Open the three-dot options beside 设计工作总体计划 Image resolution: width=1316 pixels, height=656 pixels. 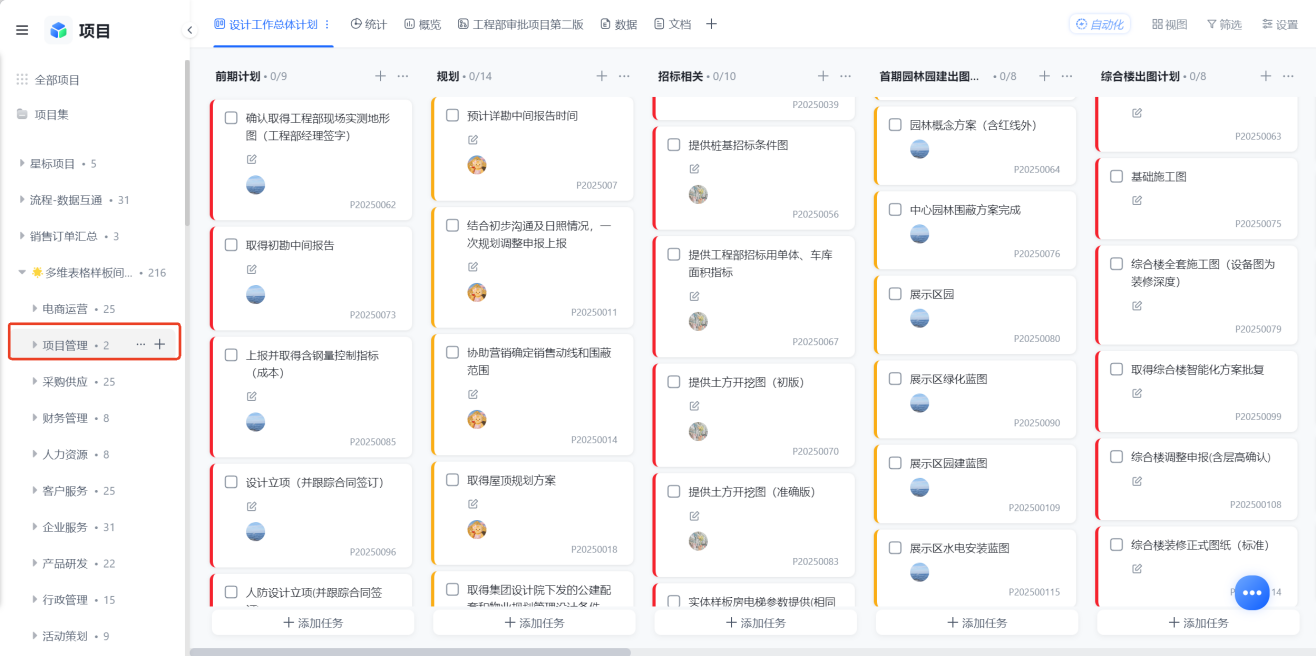click(327, 24)
